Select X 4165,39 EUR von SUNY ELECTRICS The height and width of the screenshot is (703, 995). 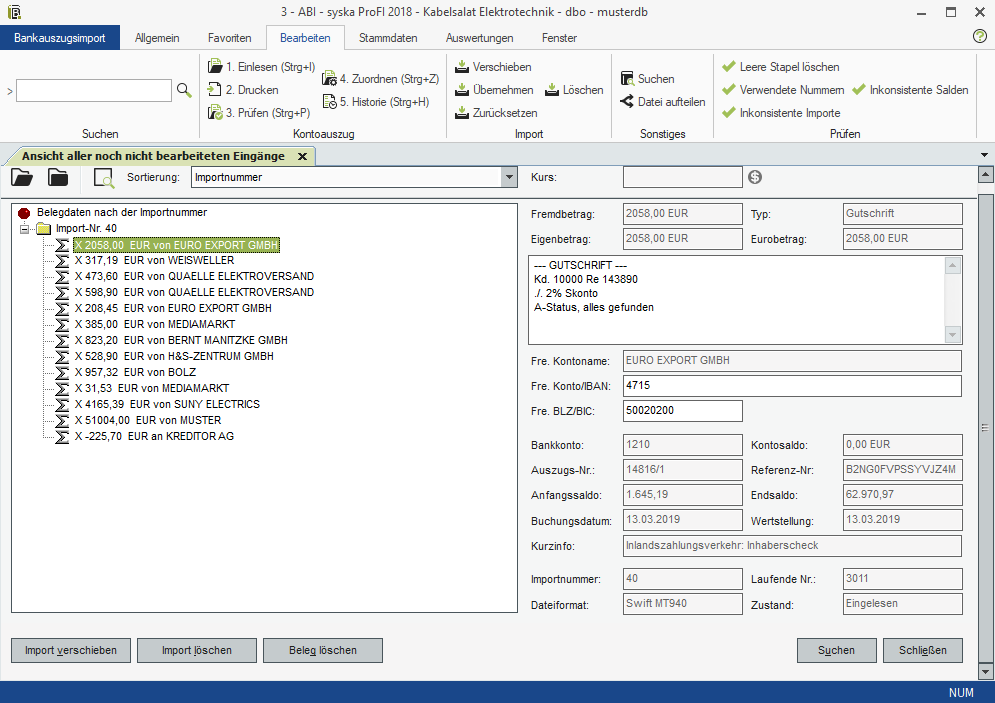click(x=167, y=404)
